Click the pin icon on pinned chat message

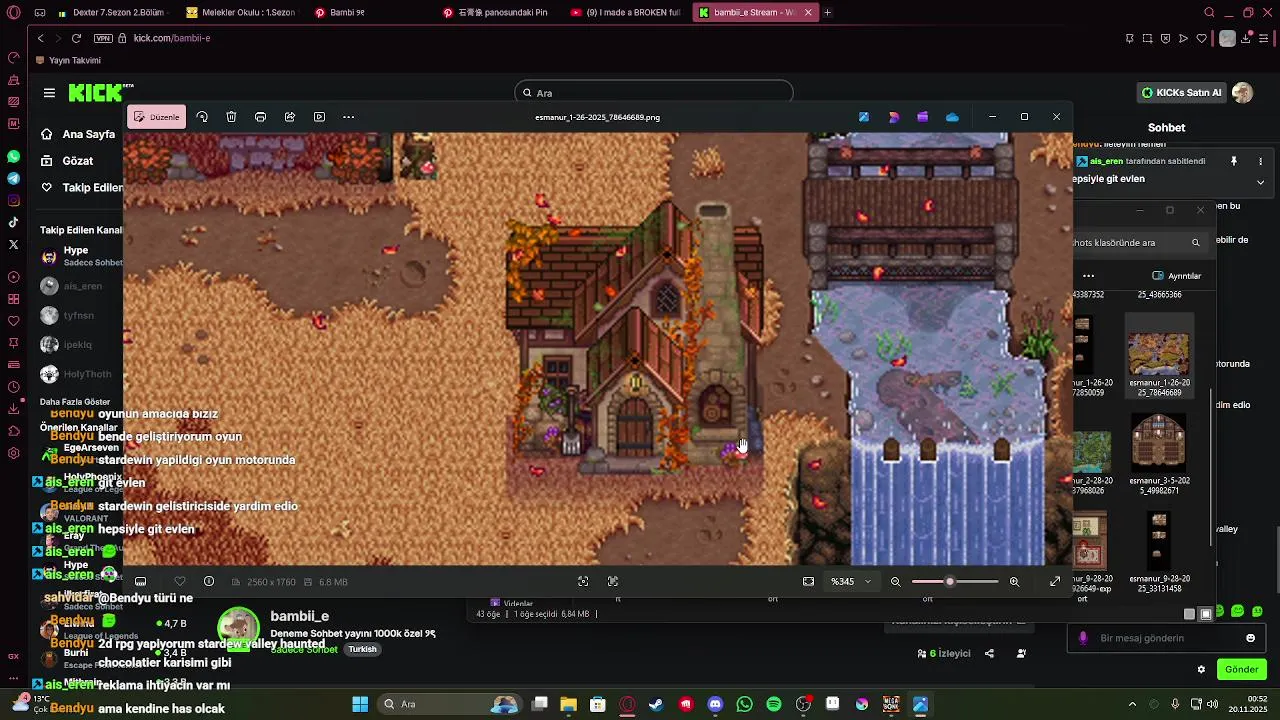click(x=1234, y=161)
